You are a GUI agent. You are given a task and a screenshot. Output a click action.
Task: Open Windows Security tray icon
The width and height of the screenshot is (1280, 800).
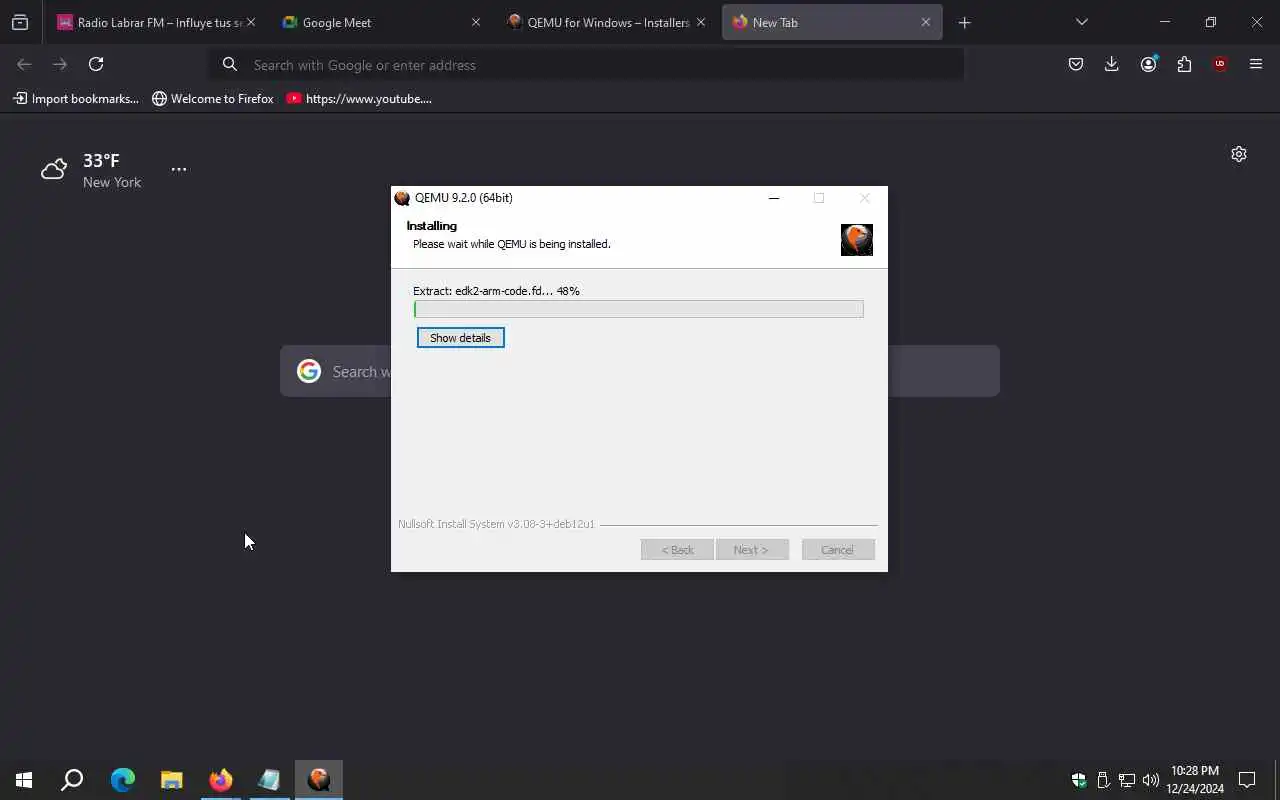tap(1079, 780)
